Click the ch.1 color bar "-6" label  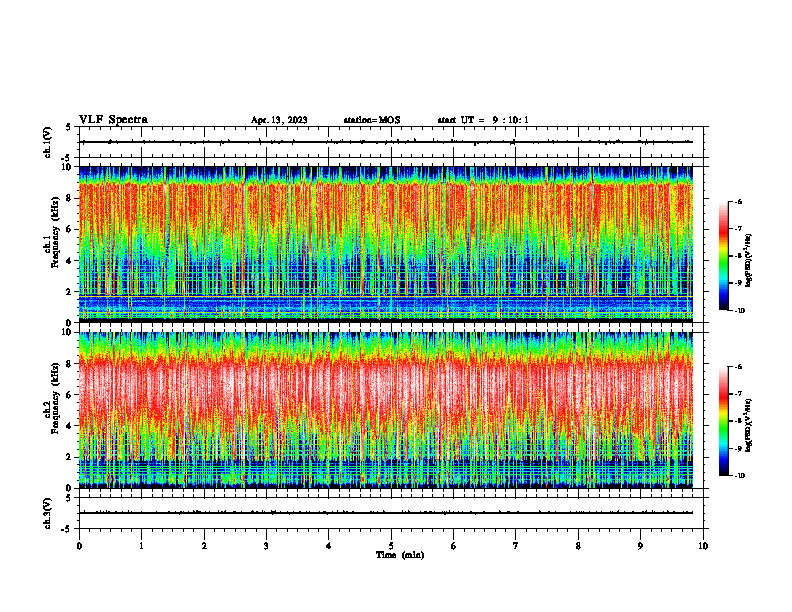[x=738, y=201]
